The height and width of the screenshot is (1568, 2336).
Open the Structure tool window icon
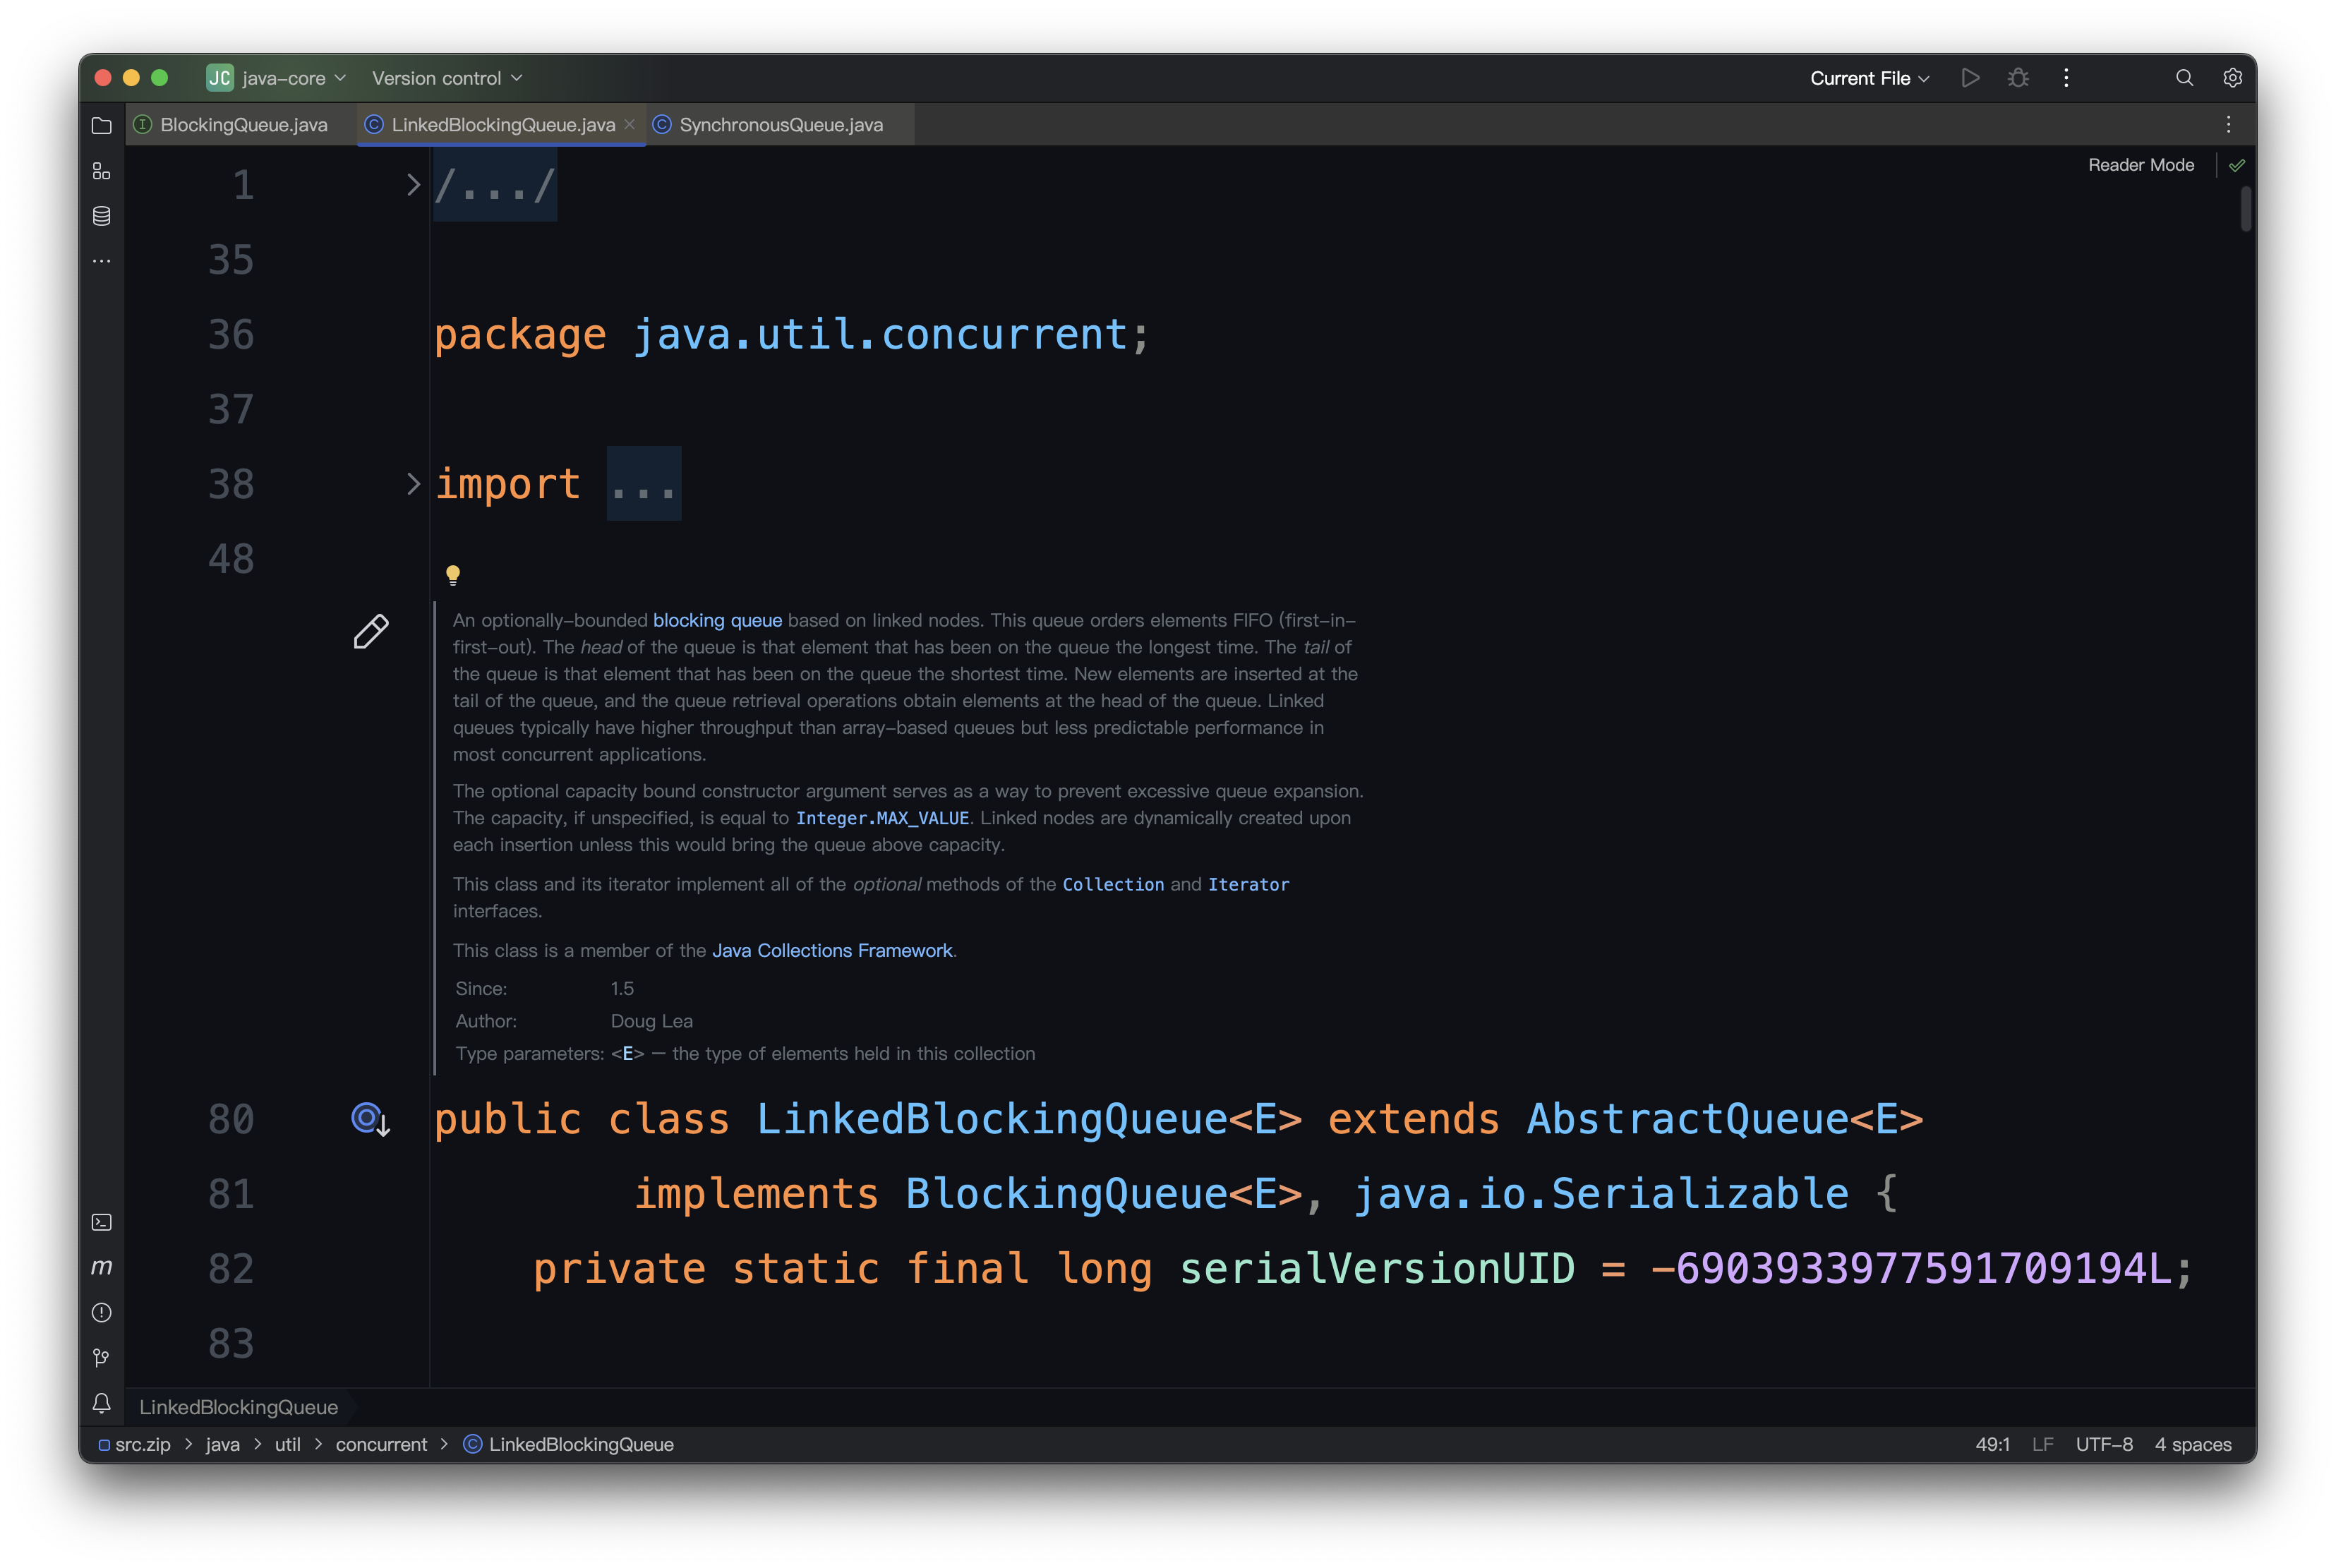click(x=101, y=171)
